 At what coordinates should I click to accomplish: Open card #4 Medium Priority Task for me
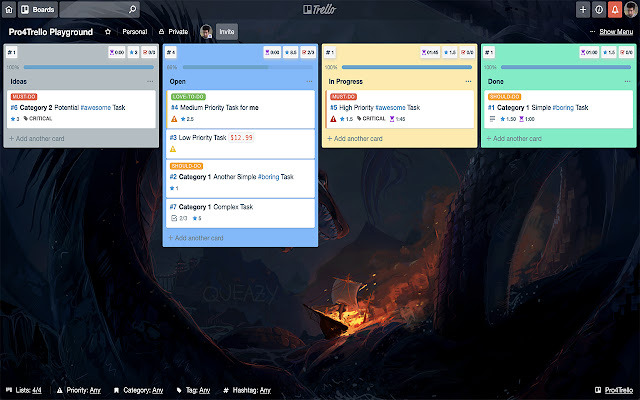(x=240, y=109)
